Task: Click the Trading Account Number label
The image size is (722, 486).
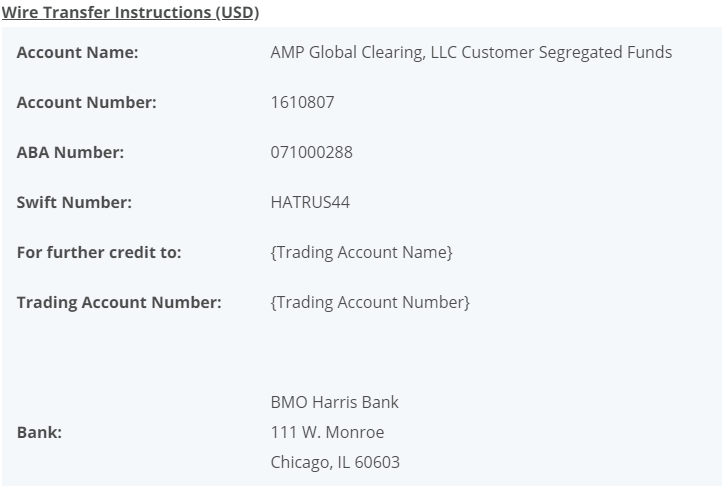Action: pyautogui.click(x=119, y=302)
